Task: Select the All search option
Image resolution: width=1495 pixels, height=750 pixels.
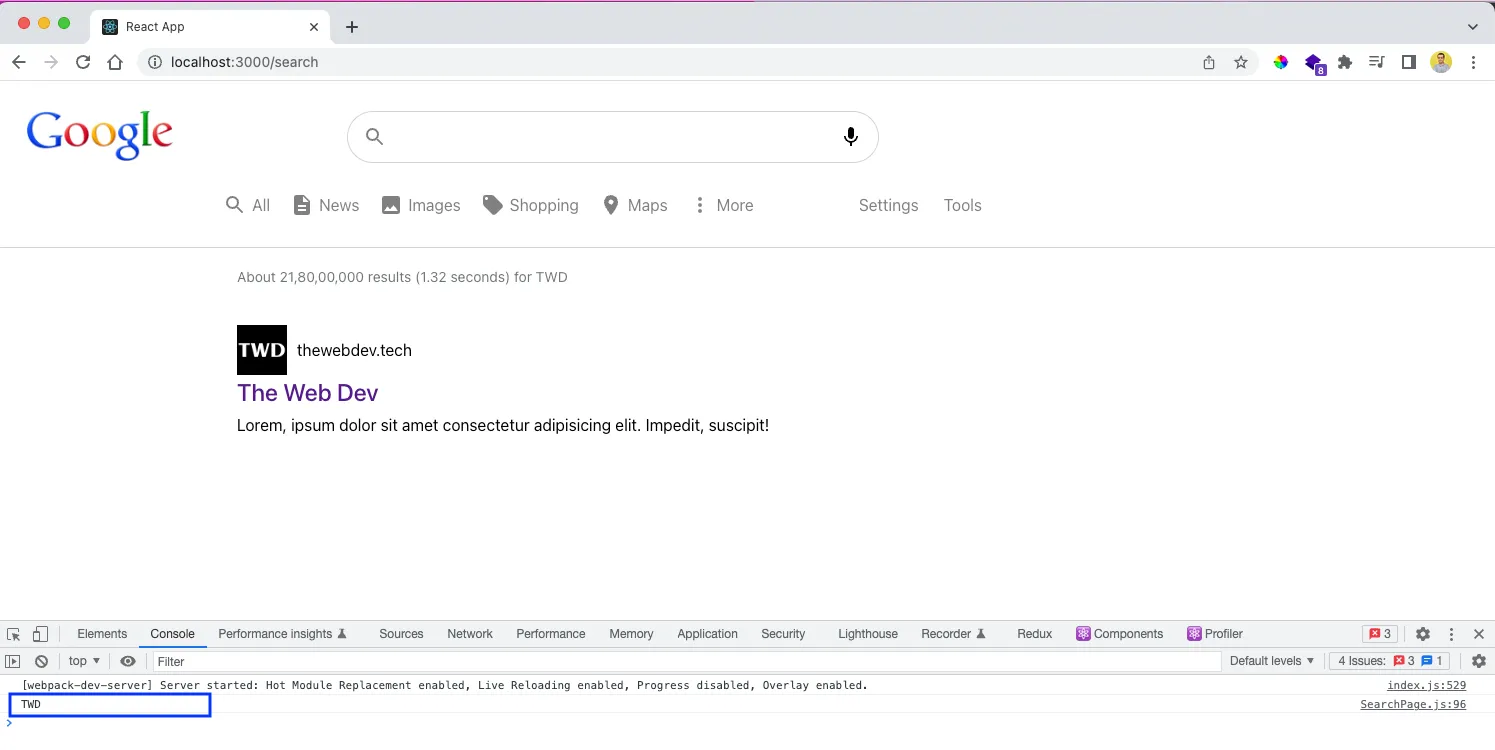Action: pyautogui.click(x=248, y=205)
